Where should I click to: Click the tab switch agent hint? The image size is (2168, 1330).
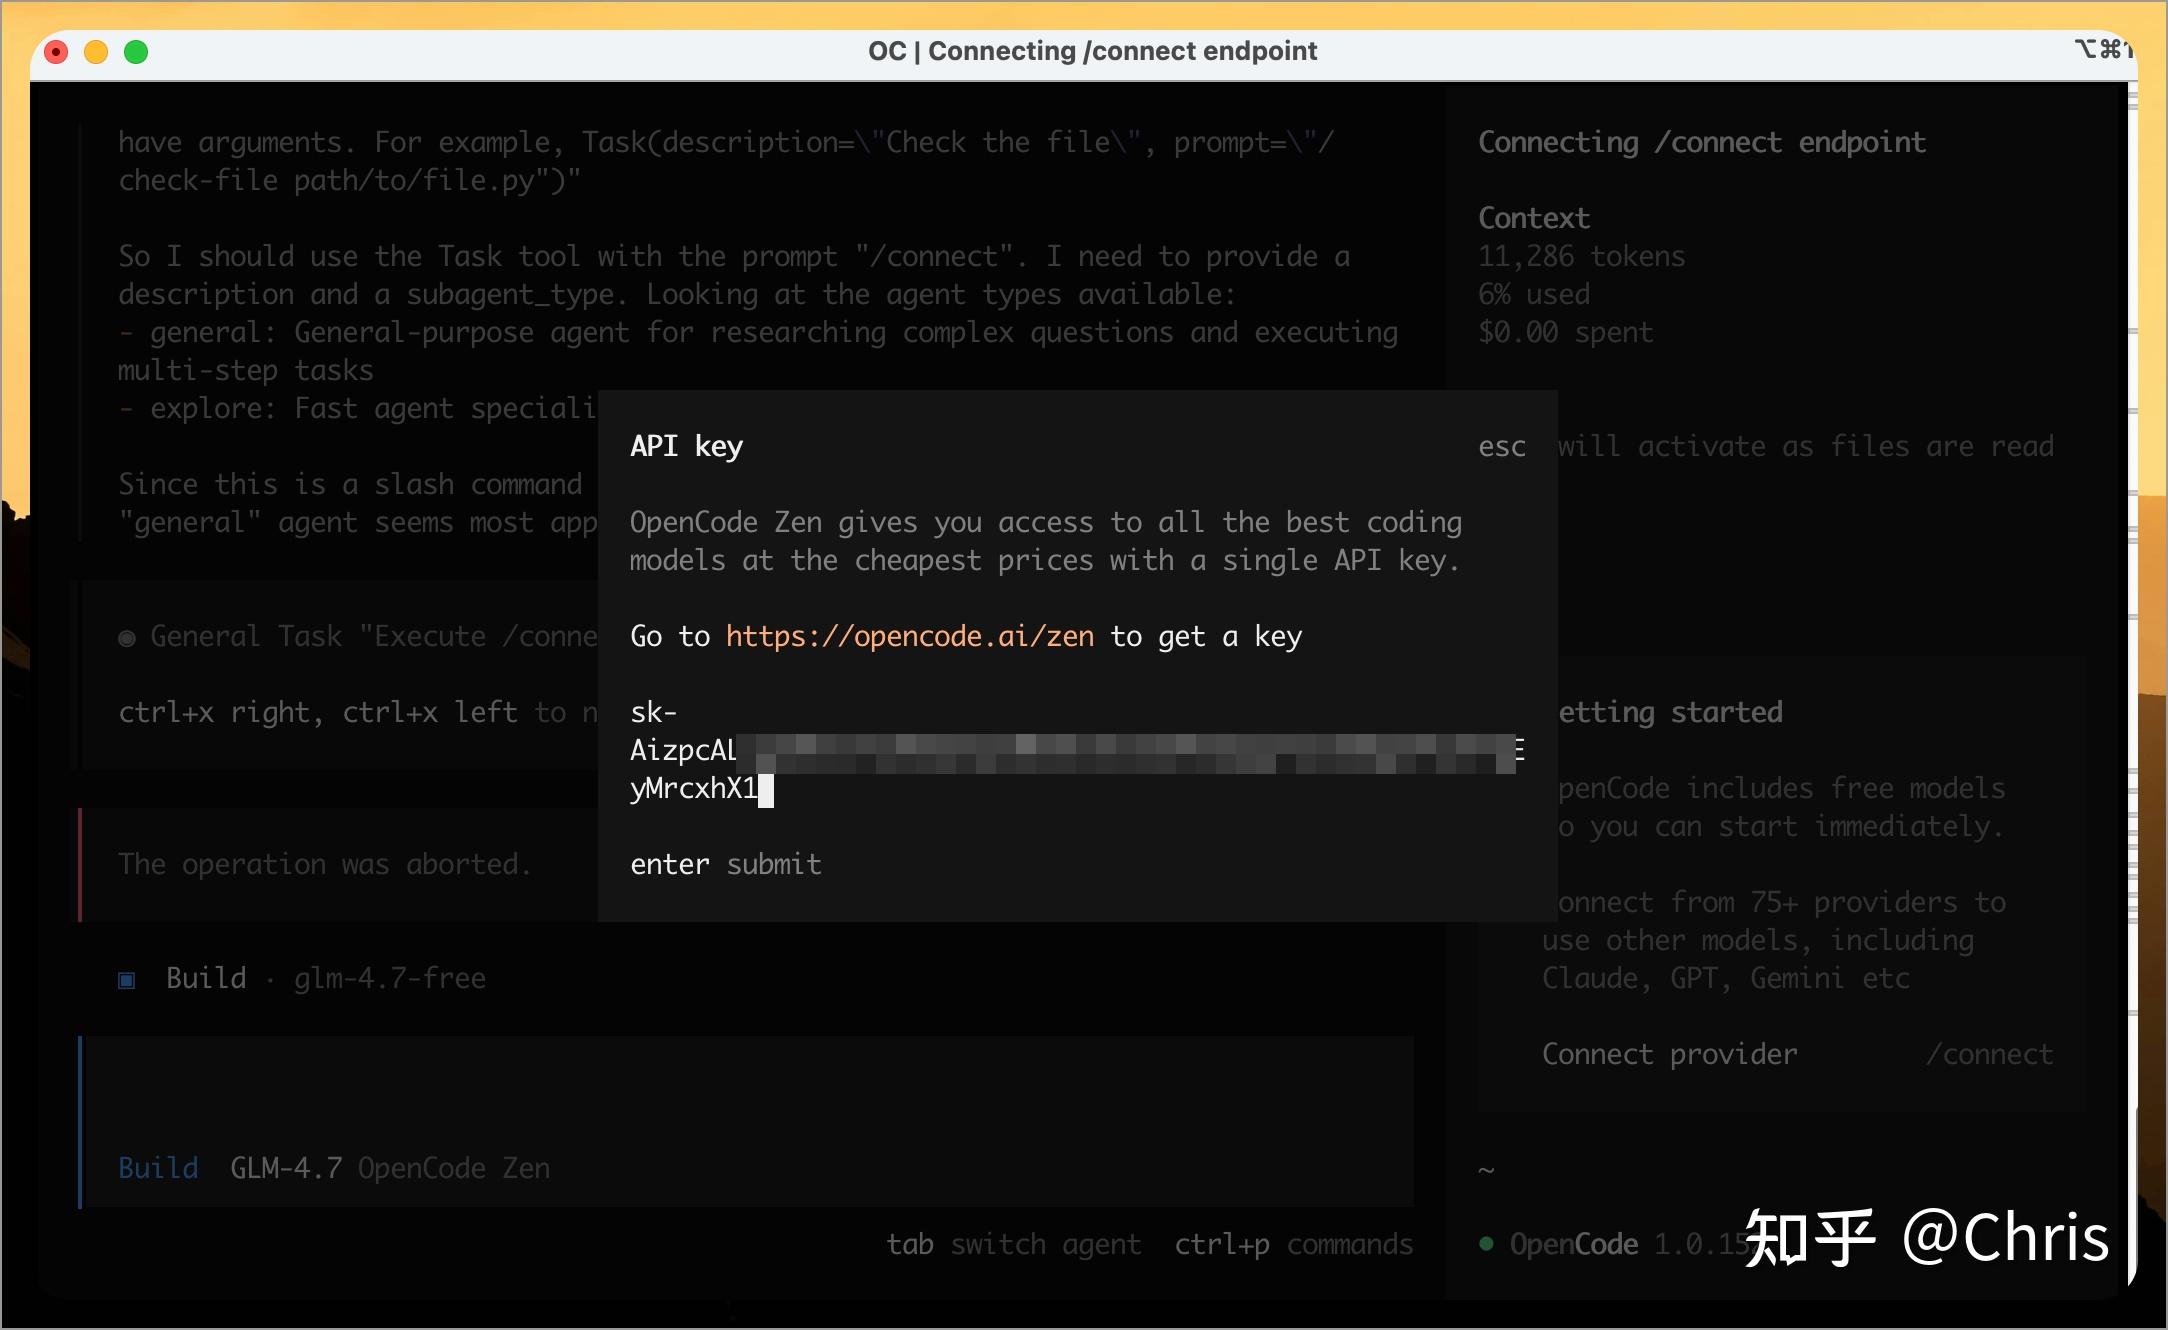(1014, 1244)
